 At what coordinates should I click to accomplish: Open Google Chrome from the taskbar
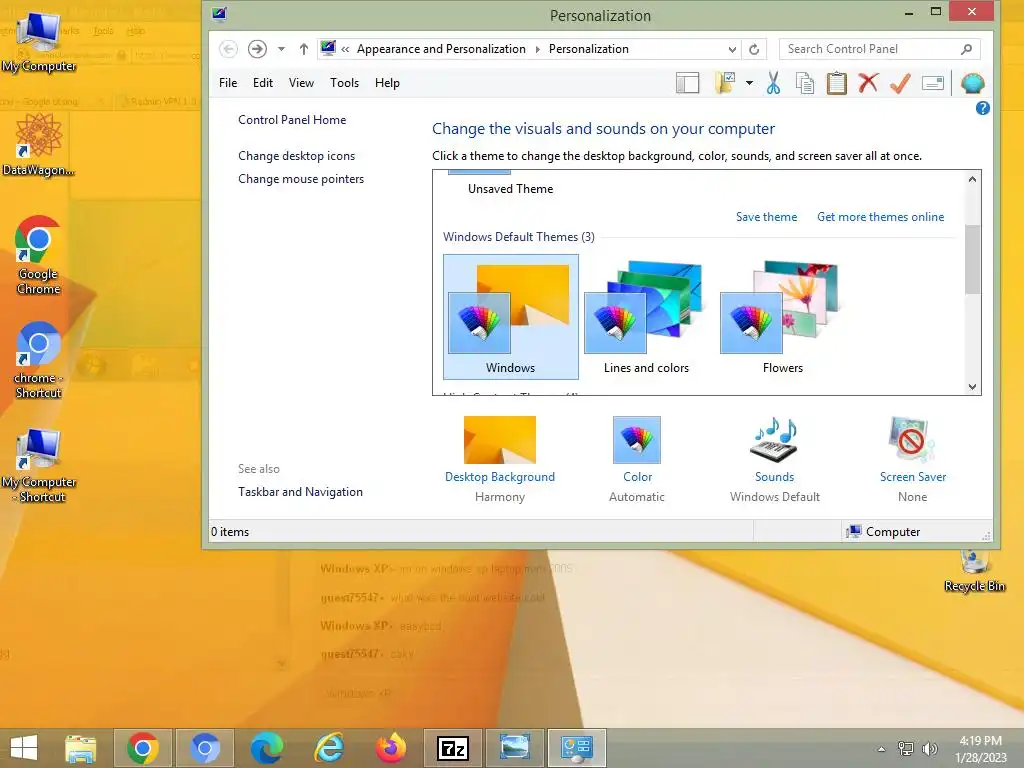coord(142,748)
